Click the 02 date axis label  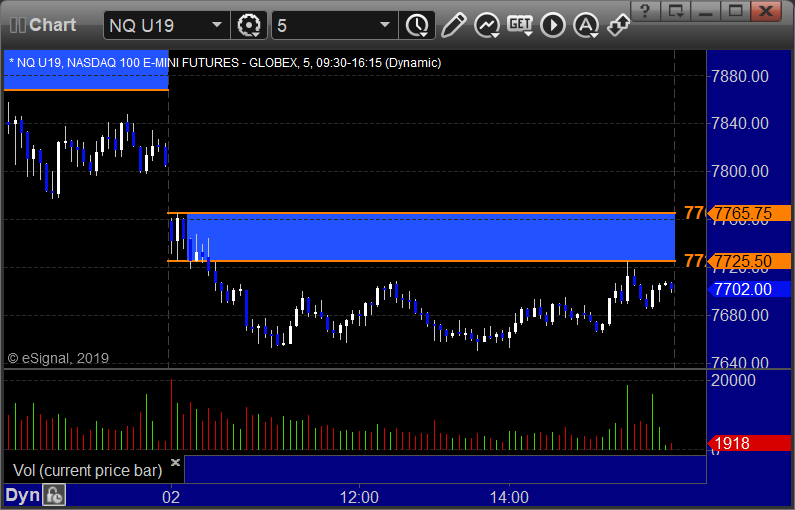[171, 497]
